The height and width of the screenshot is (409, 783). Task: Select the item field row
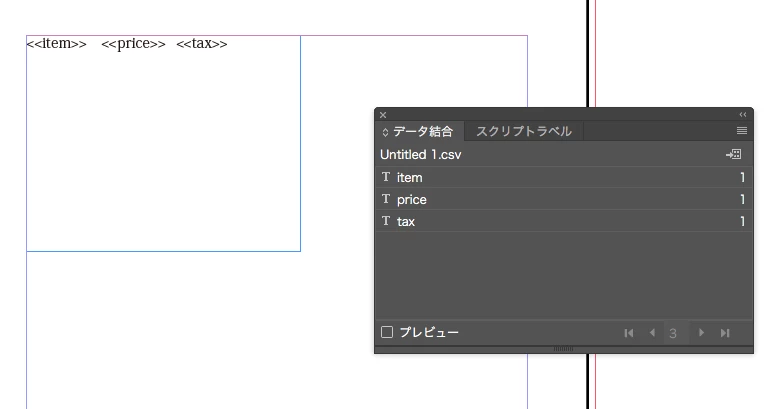563,177
